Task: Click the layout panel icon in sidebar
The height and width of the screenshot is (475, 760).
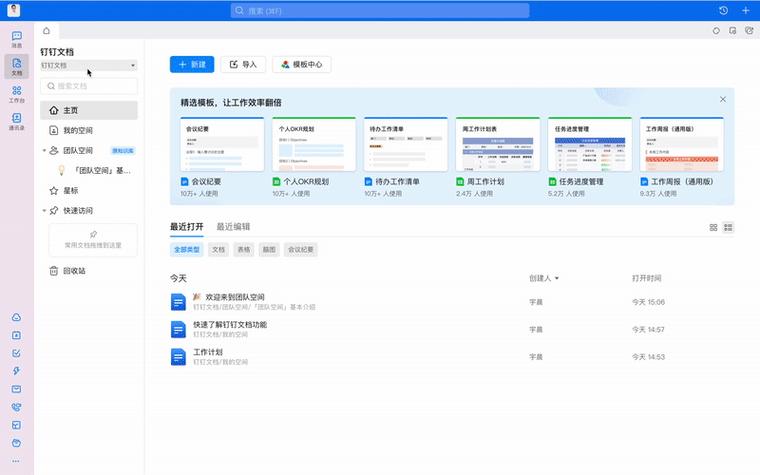Action: pyautogui.click(x=16, y=425)
